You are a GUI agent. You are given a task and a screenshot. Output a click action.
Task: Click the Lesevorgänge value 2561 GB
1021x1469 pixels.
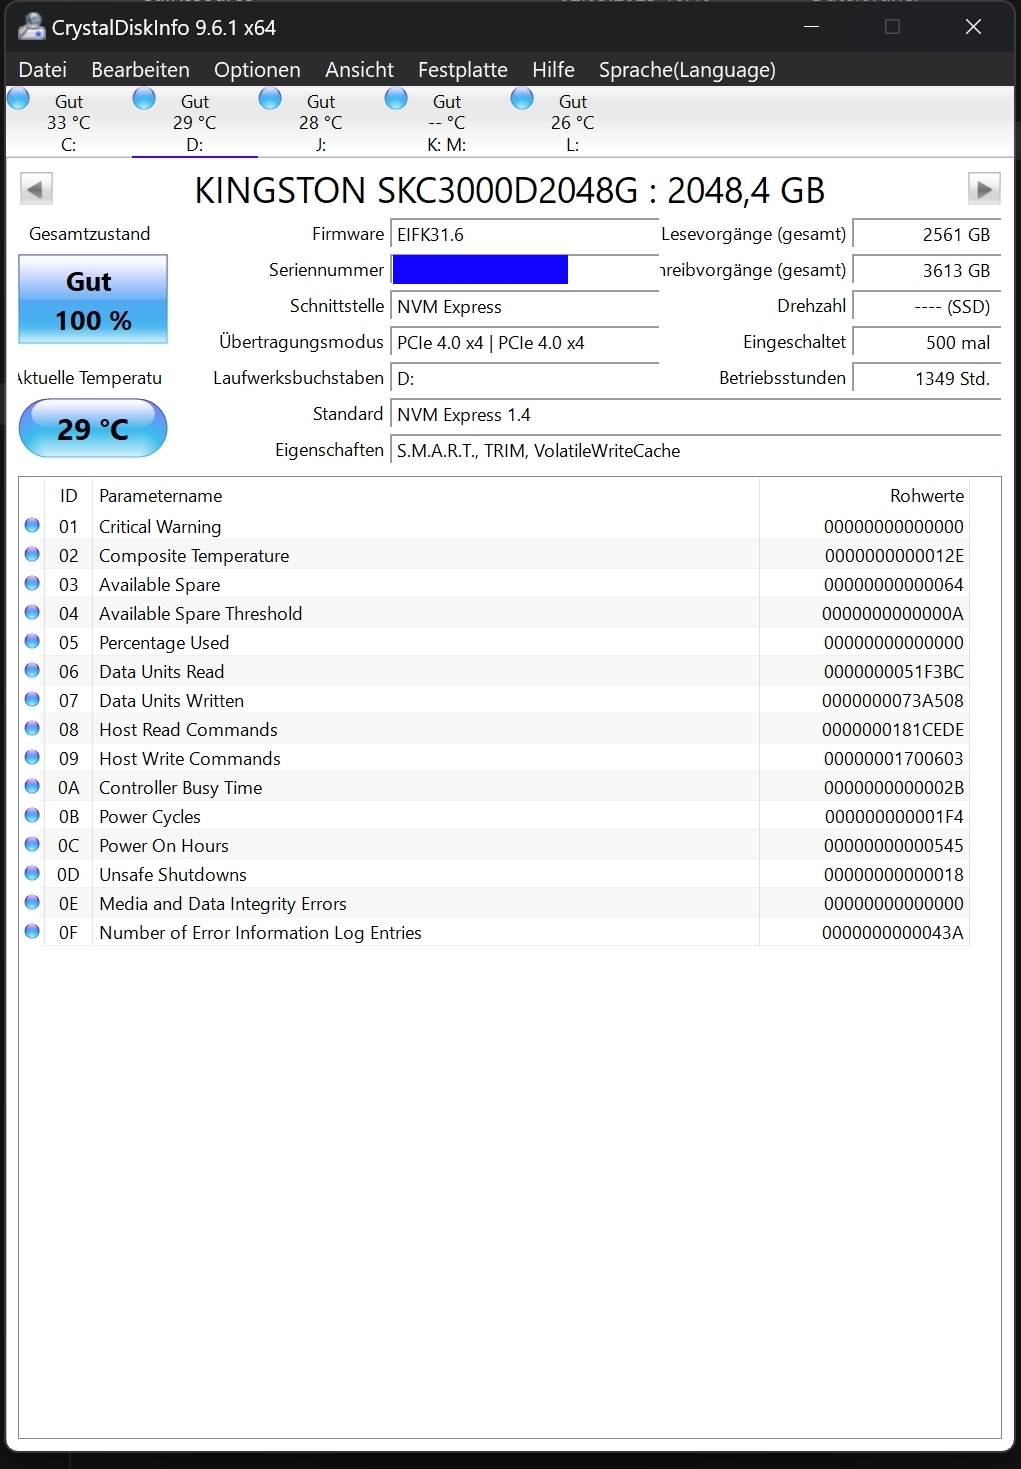[x=926, y=235]
